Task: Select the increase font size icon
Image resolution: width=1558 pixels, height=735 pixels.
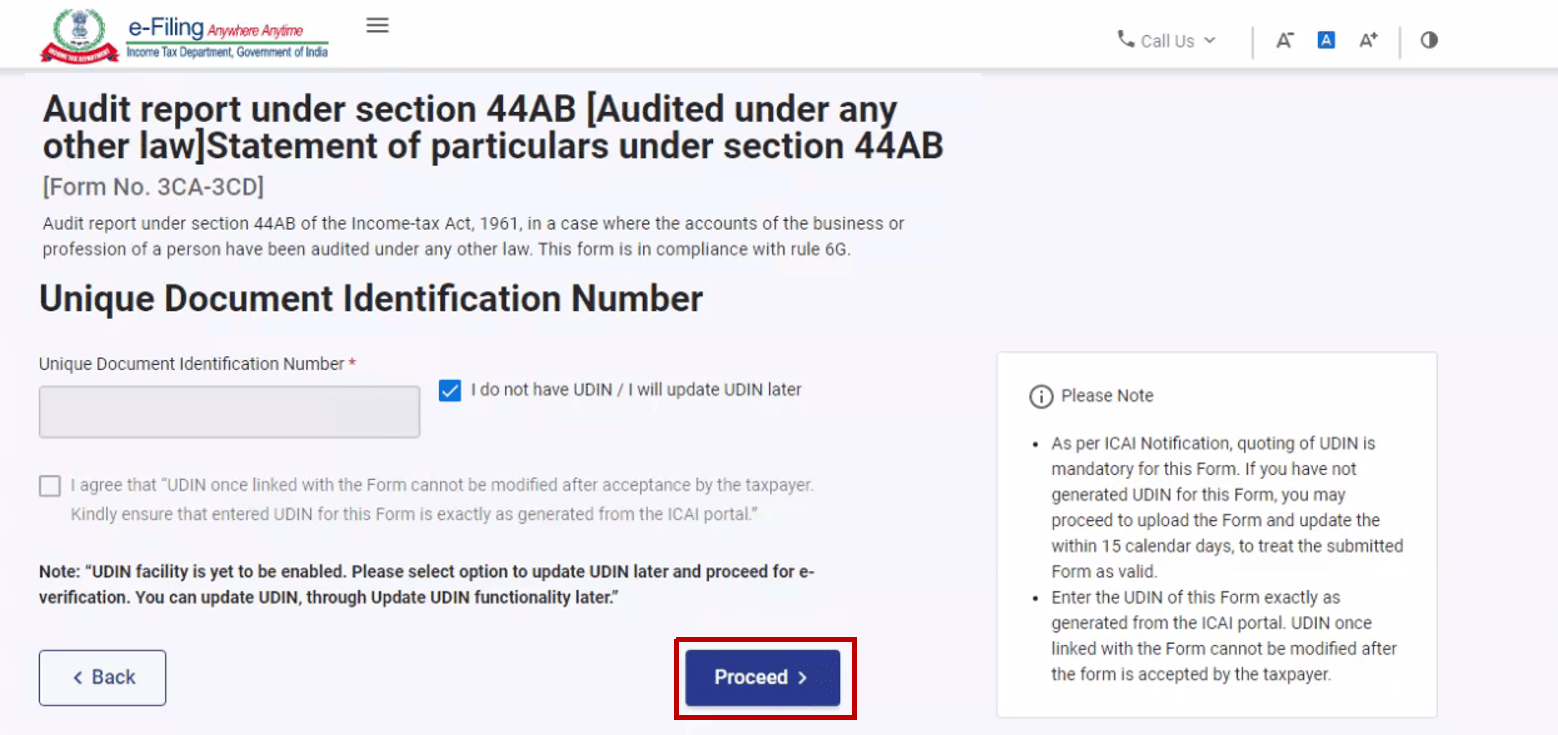Action: 1368,40
